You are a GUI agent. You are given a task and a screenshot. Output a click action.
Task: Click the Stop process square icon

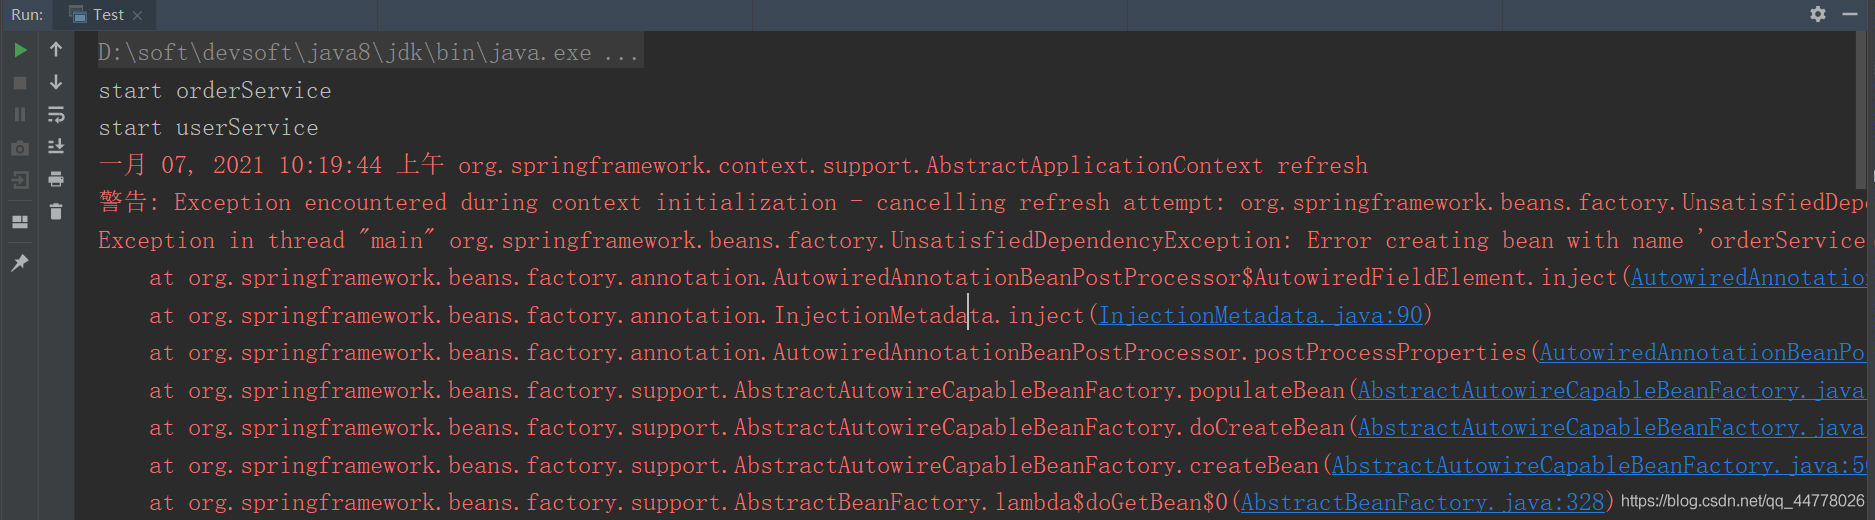pyautogui.click(x=20, y=83)
